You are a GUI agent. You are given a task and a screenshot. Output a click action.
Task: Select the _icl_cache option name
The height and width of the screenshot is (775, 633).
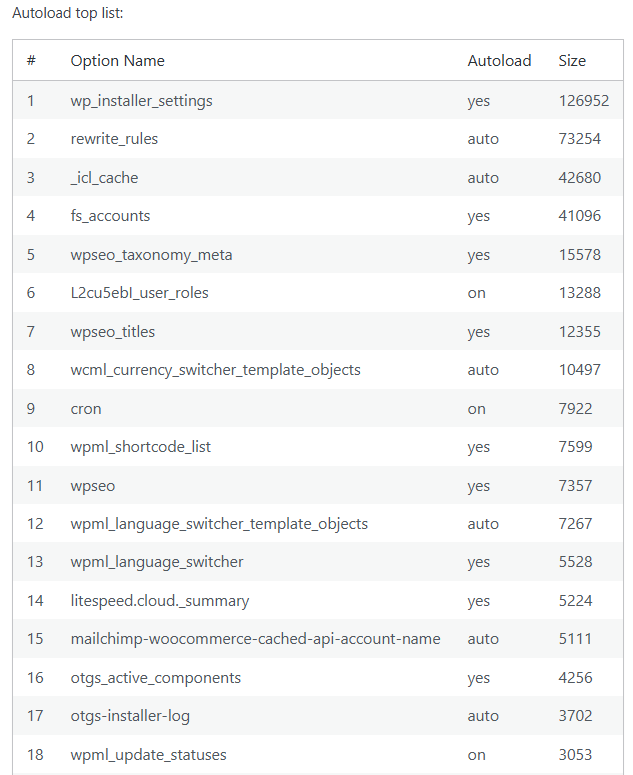pyautogui.click(x=104, y=178)
